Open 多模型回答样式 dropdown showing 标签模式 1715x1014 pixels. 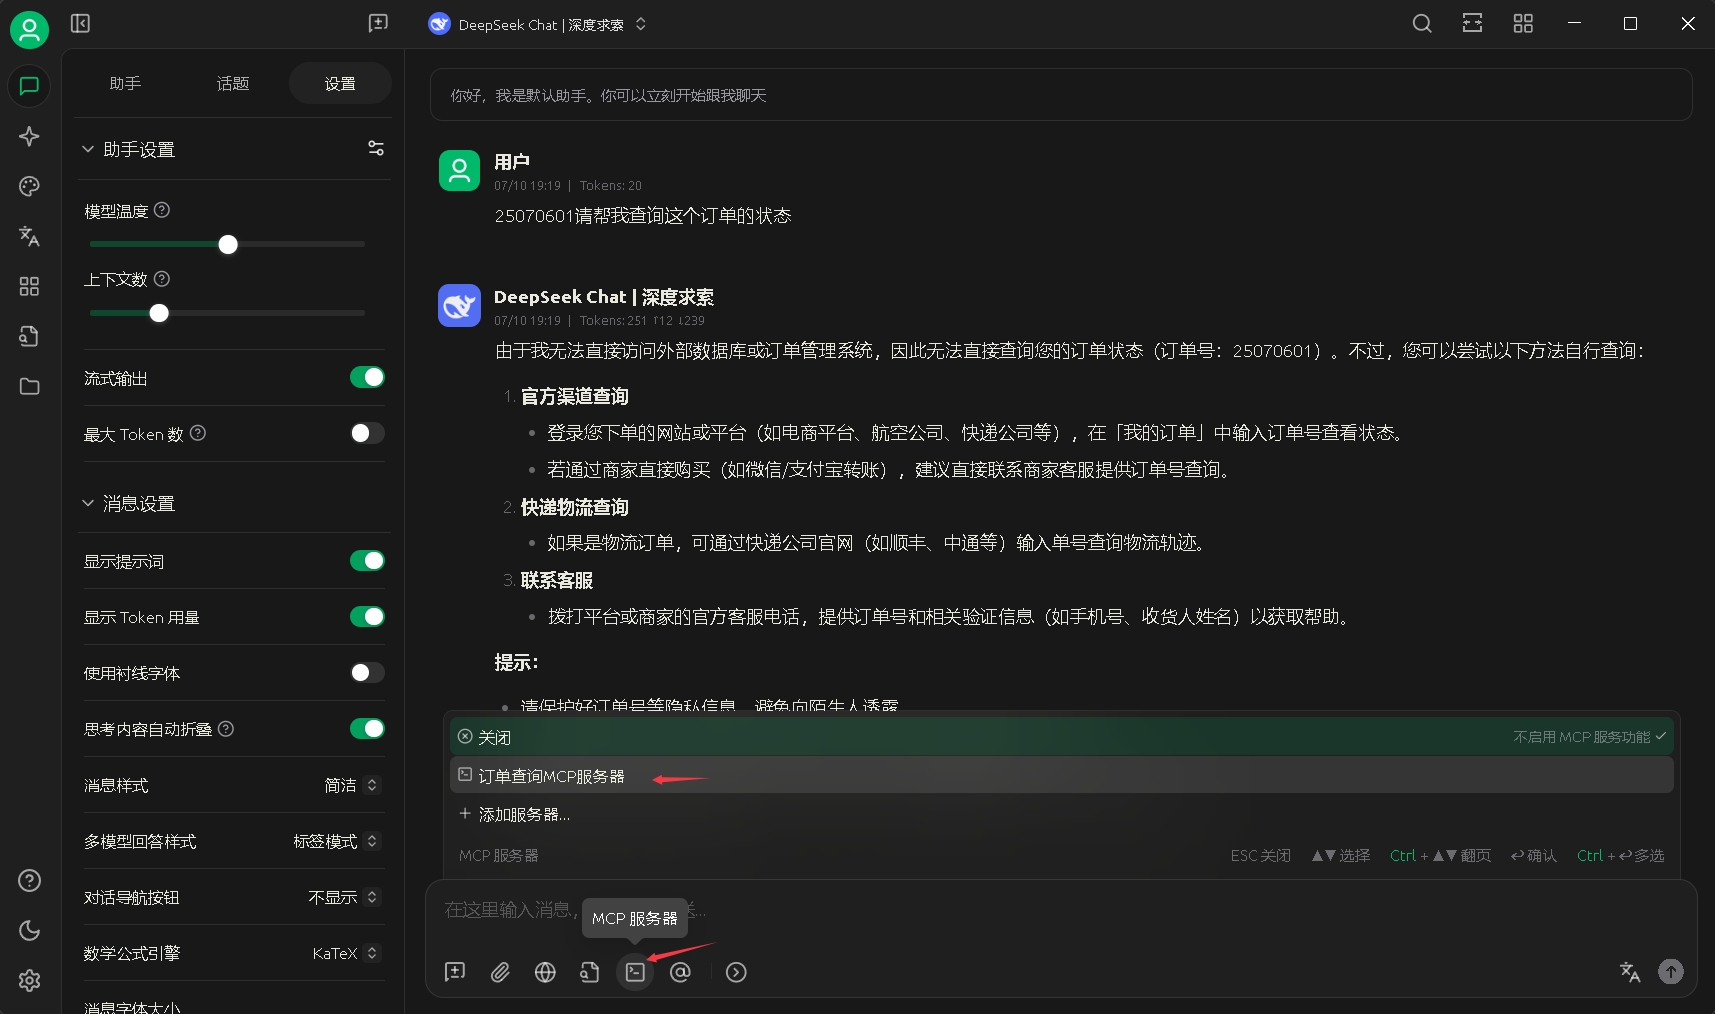click(x=336, y=841)
